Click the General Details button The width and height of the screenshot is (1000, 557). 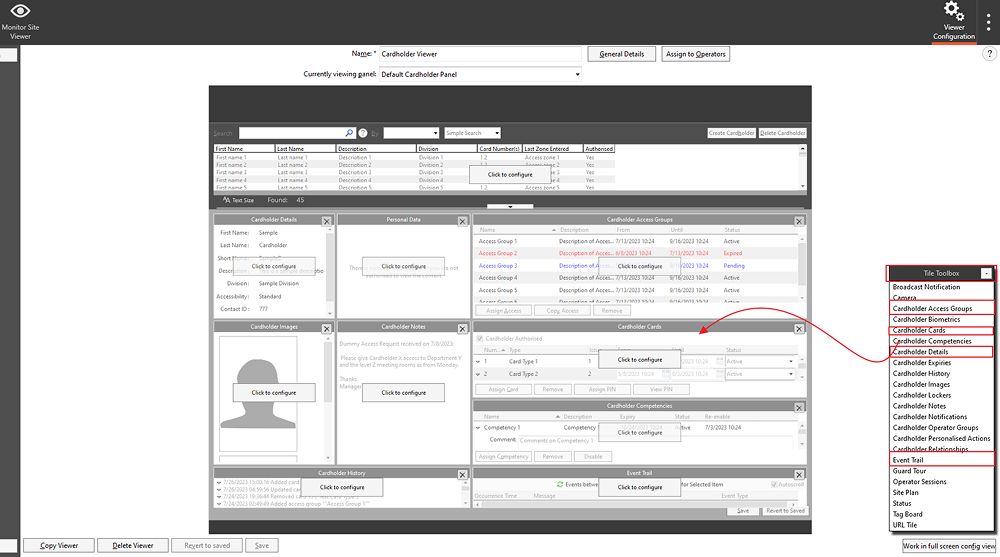621,54
